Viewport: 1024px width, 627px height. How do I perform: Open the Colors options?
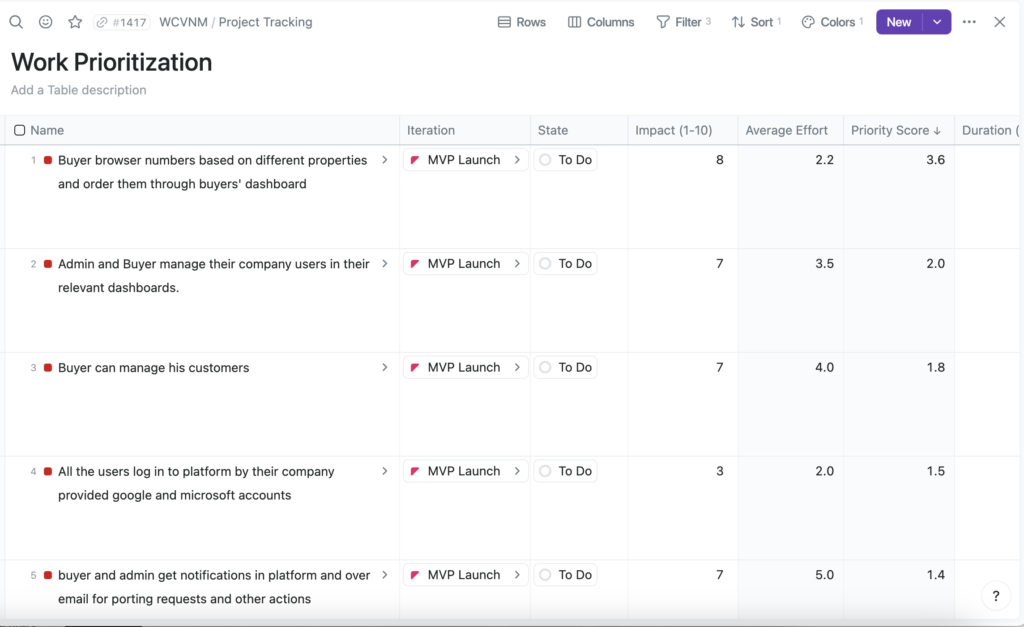[x=833, y=22]
